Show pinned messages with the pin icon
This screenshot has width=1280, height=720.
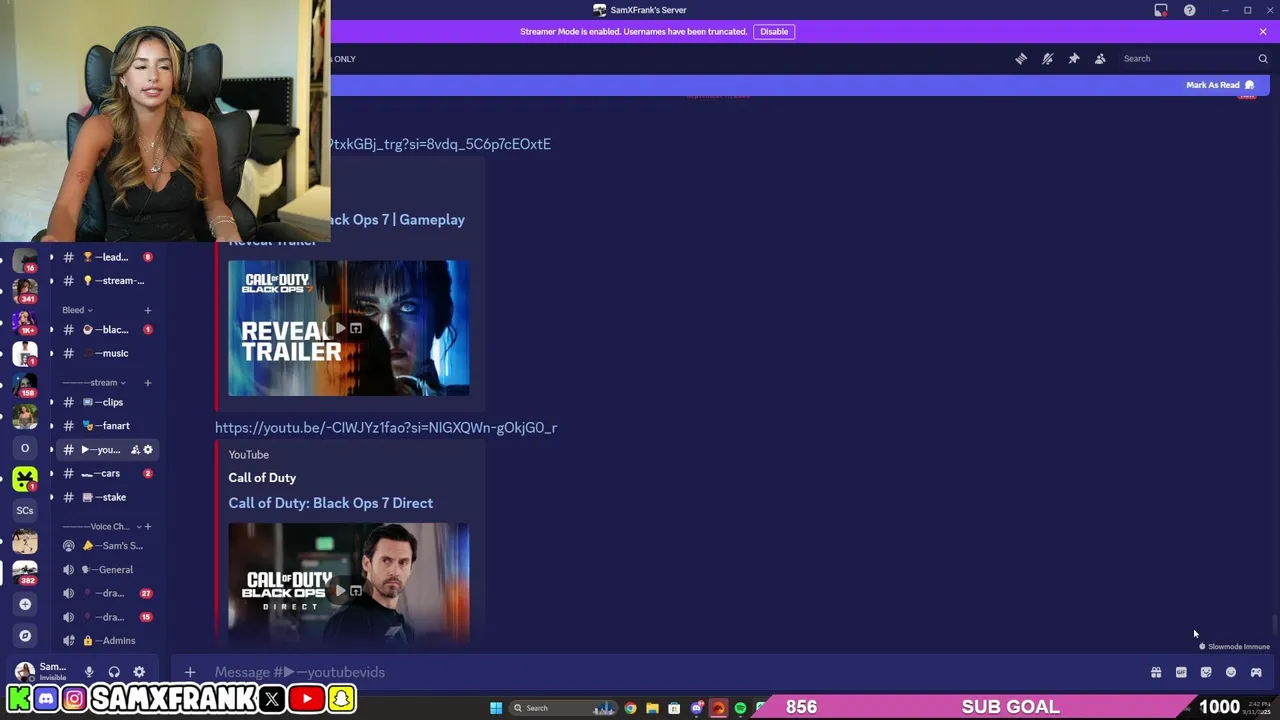pyautogui.click(x=1074, y=59)
